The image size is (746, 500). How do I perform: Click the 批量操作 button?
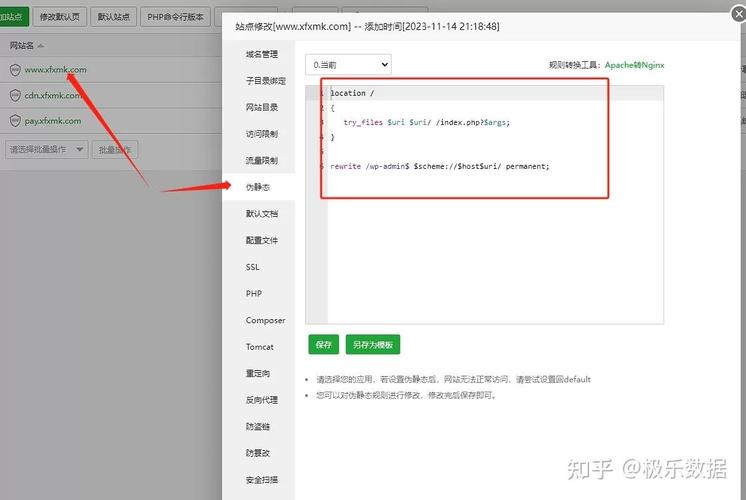[x=115, y=149]
